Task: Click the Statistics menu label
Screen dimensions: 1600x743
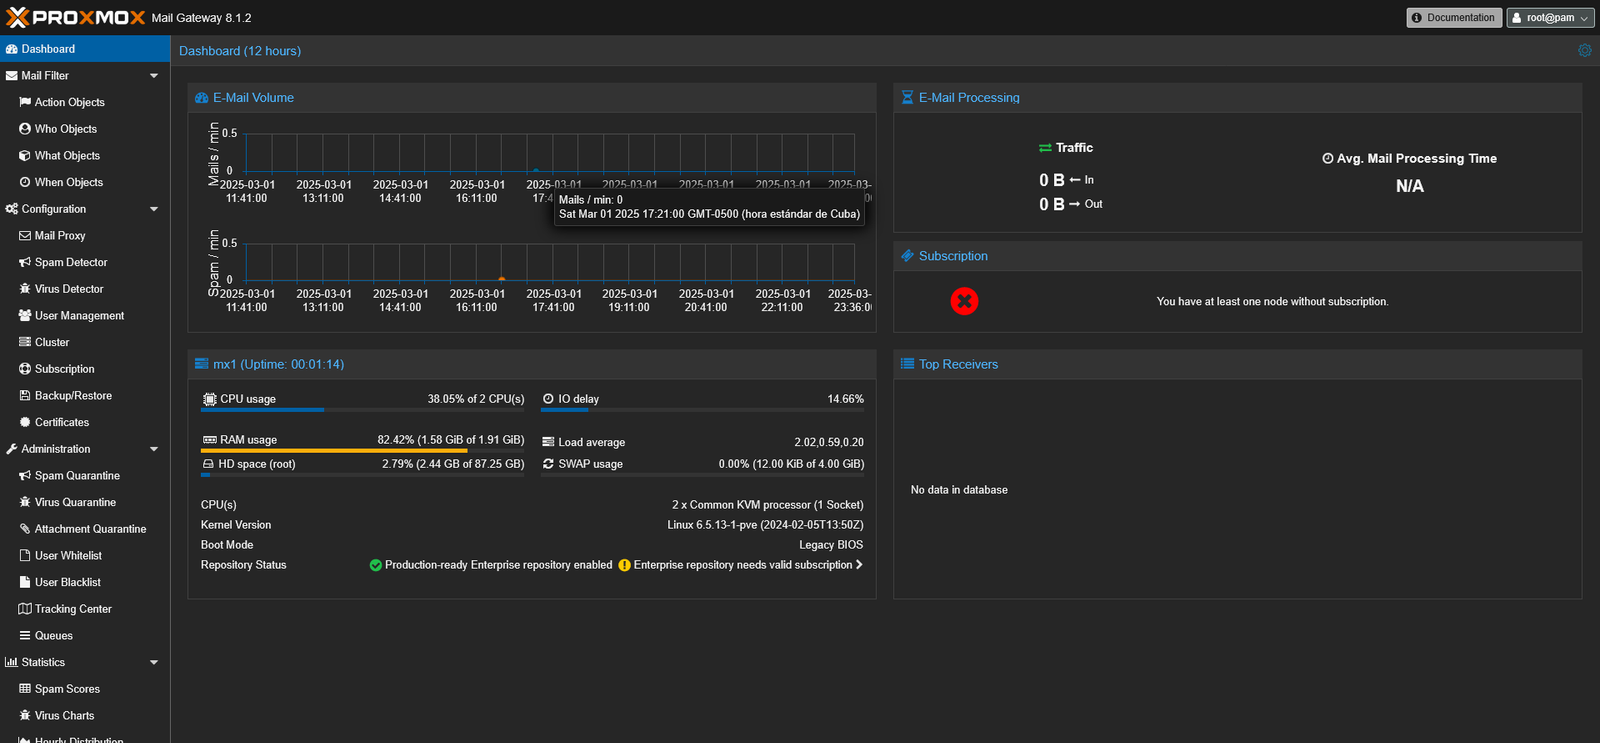Action: pyautogui.click(x=43, y=662)
